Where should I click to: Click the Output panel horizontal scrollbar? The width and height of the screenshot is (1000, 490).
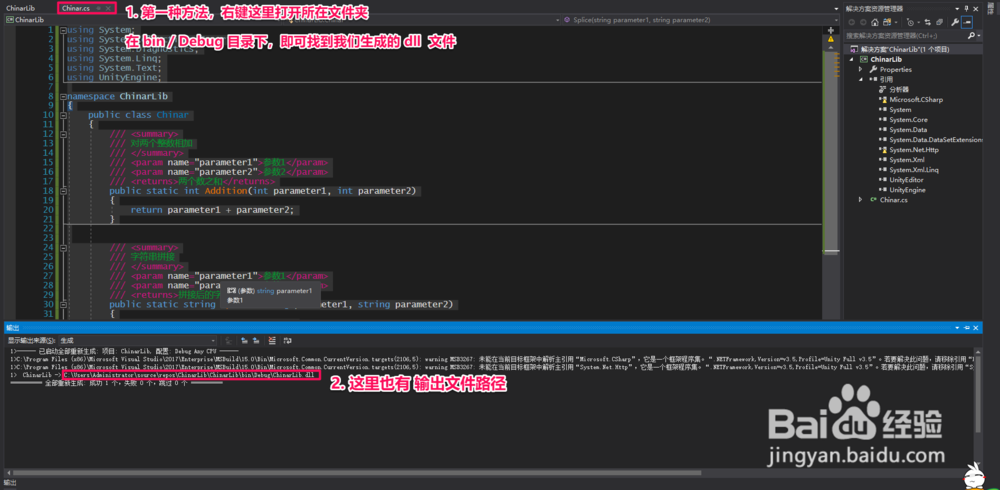(x=357, y=473)
